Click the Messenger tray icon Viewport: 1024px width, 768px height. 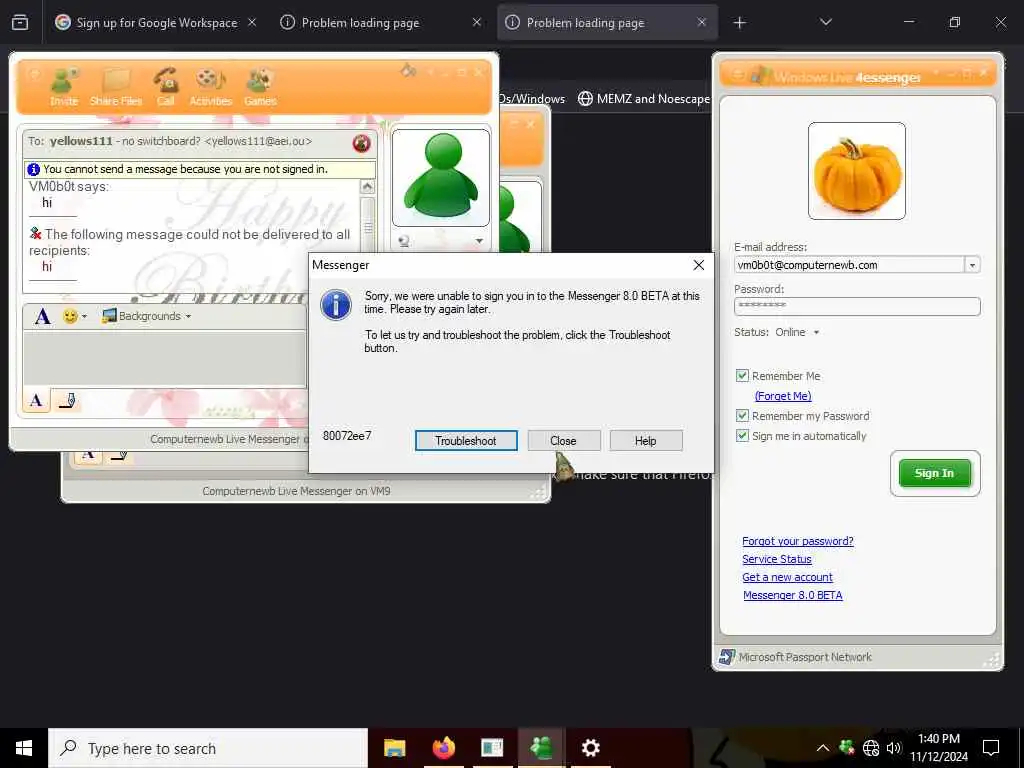[846, 746]
